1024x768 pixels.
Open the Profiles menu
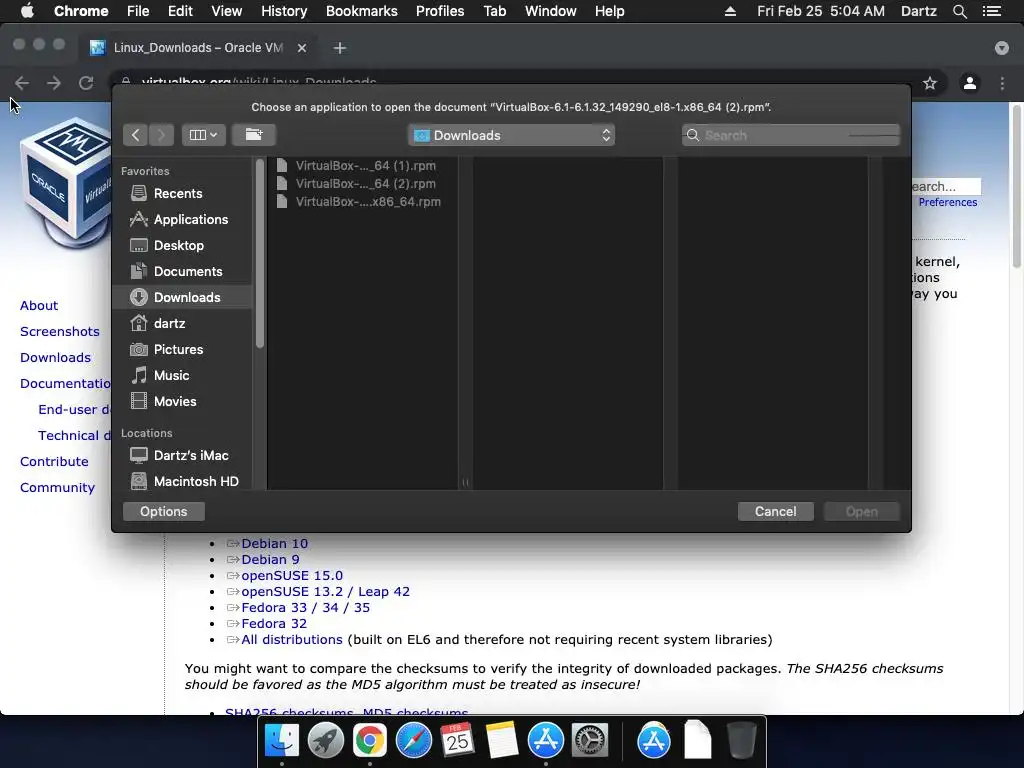coord(440,11)
